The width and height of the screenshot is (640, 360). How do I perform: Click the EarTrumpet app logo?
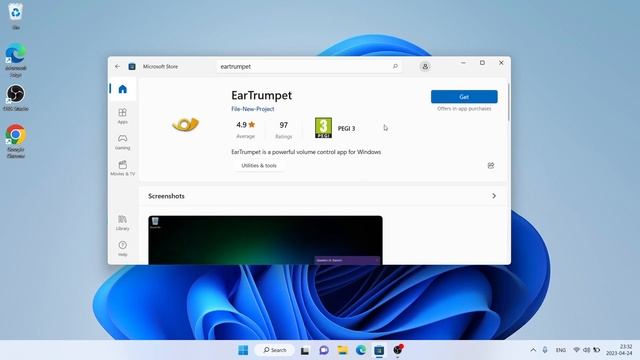(185, 124)
